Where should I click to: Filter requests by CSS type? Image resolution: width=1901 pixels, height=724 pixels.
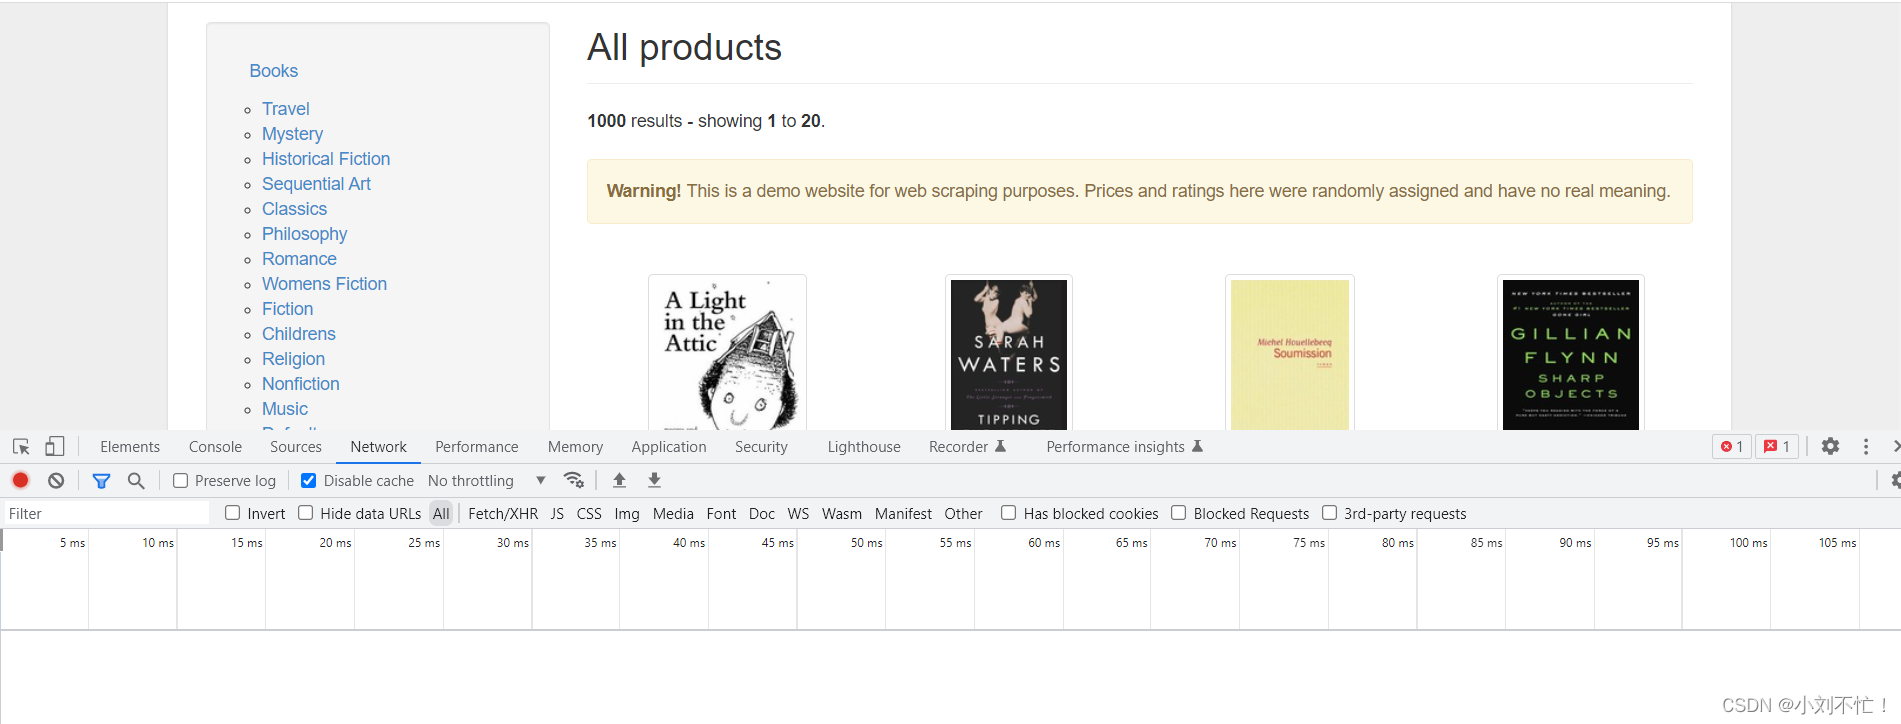[589, 514]
